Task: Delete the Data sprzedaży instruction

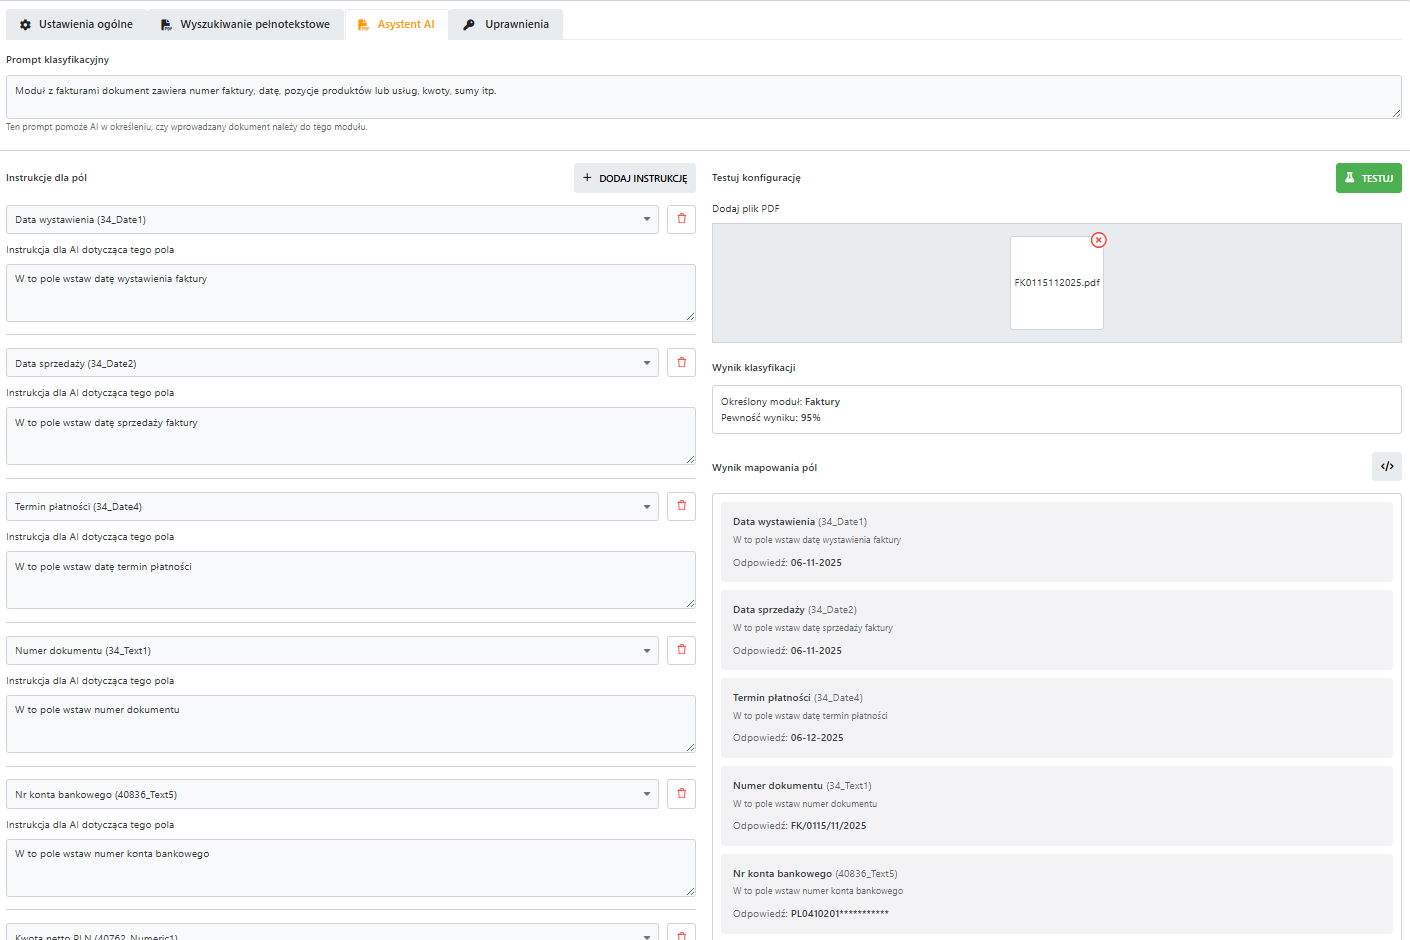Action: pyautogui.click(x=682, y=363)
